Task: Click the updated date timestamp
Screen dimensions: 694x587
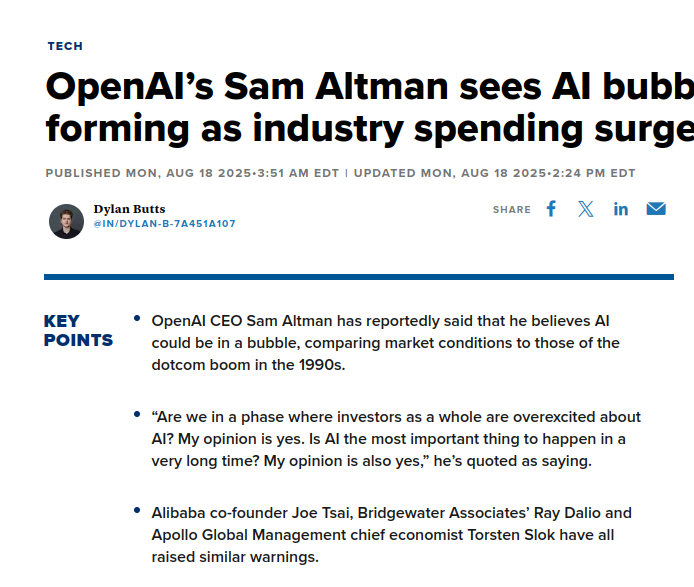Action: click(x=494, y=173)
